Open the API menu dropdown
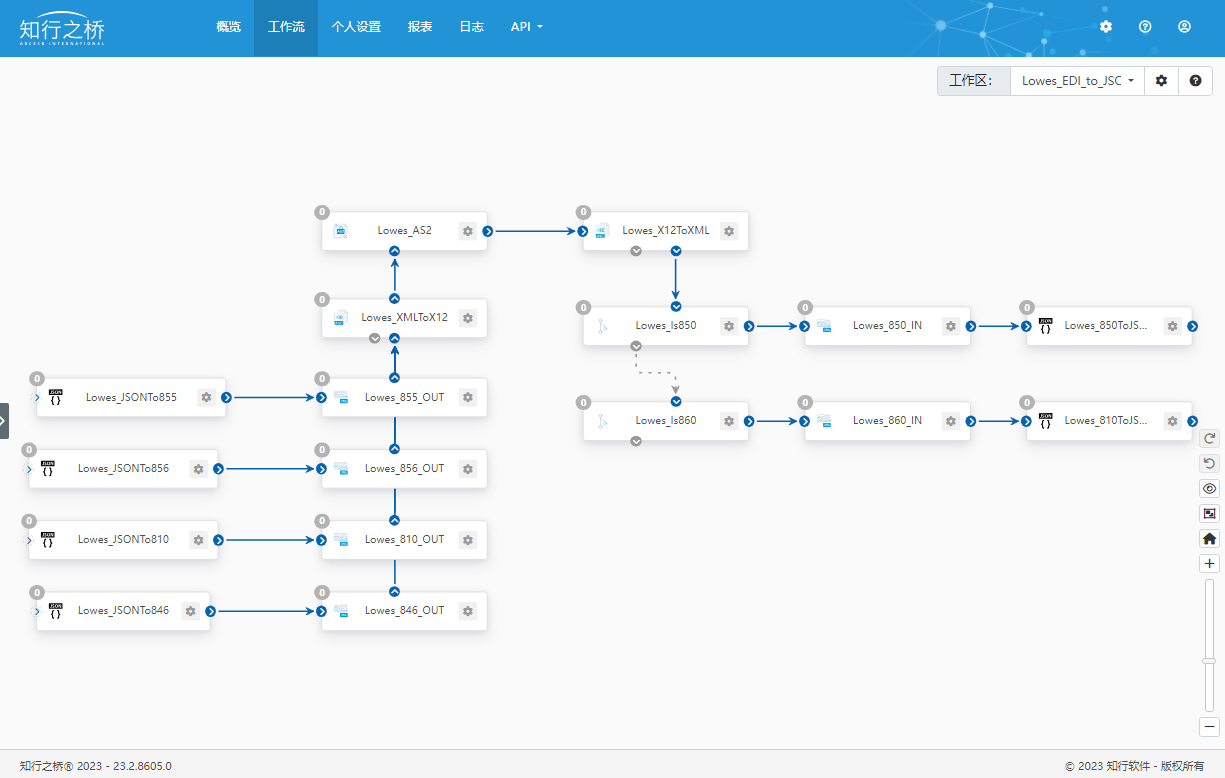 (x=526, y=27)
